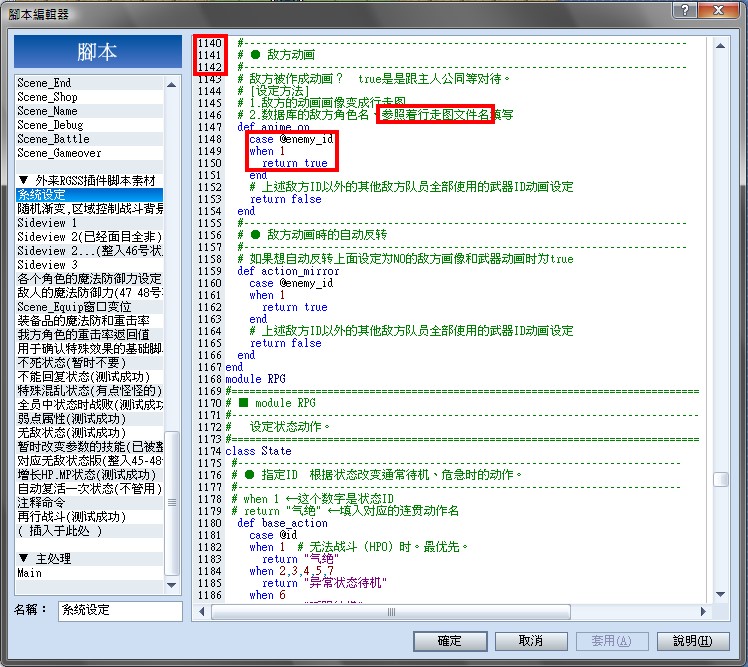Click code editor vertical scroll up arrow
Viewport: 748px width, 667px height.
tap(720, 46)
